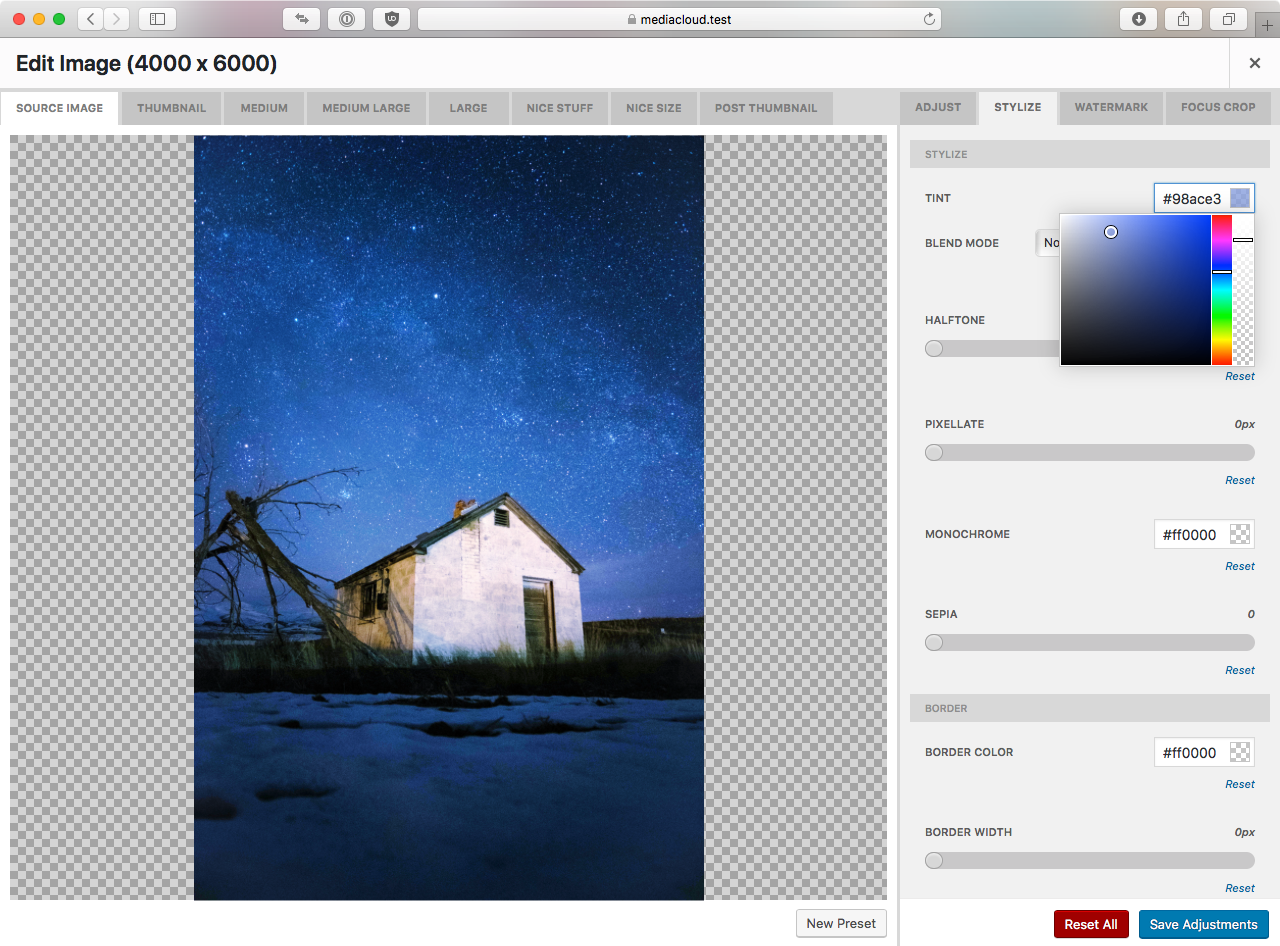Select the Thumbnail size tab
Image resolution: width=1280 pixels, height=946 pixels.
pyautogui.click(x=171, y=108)
